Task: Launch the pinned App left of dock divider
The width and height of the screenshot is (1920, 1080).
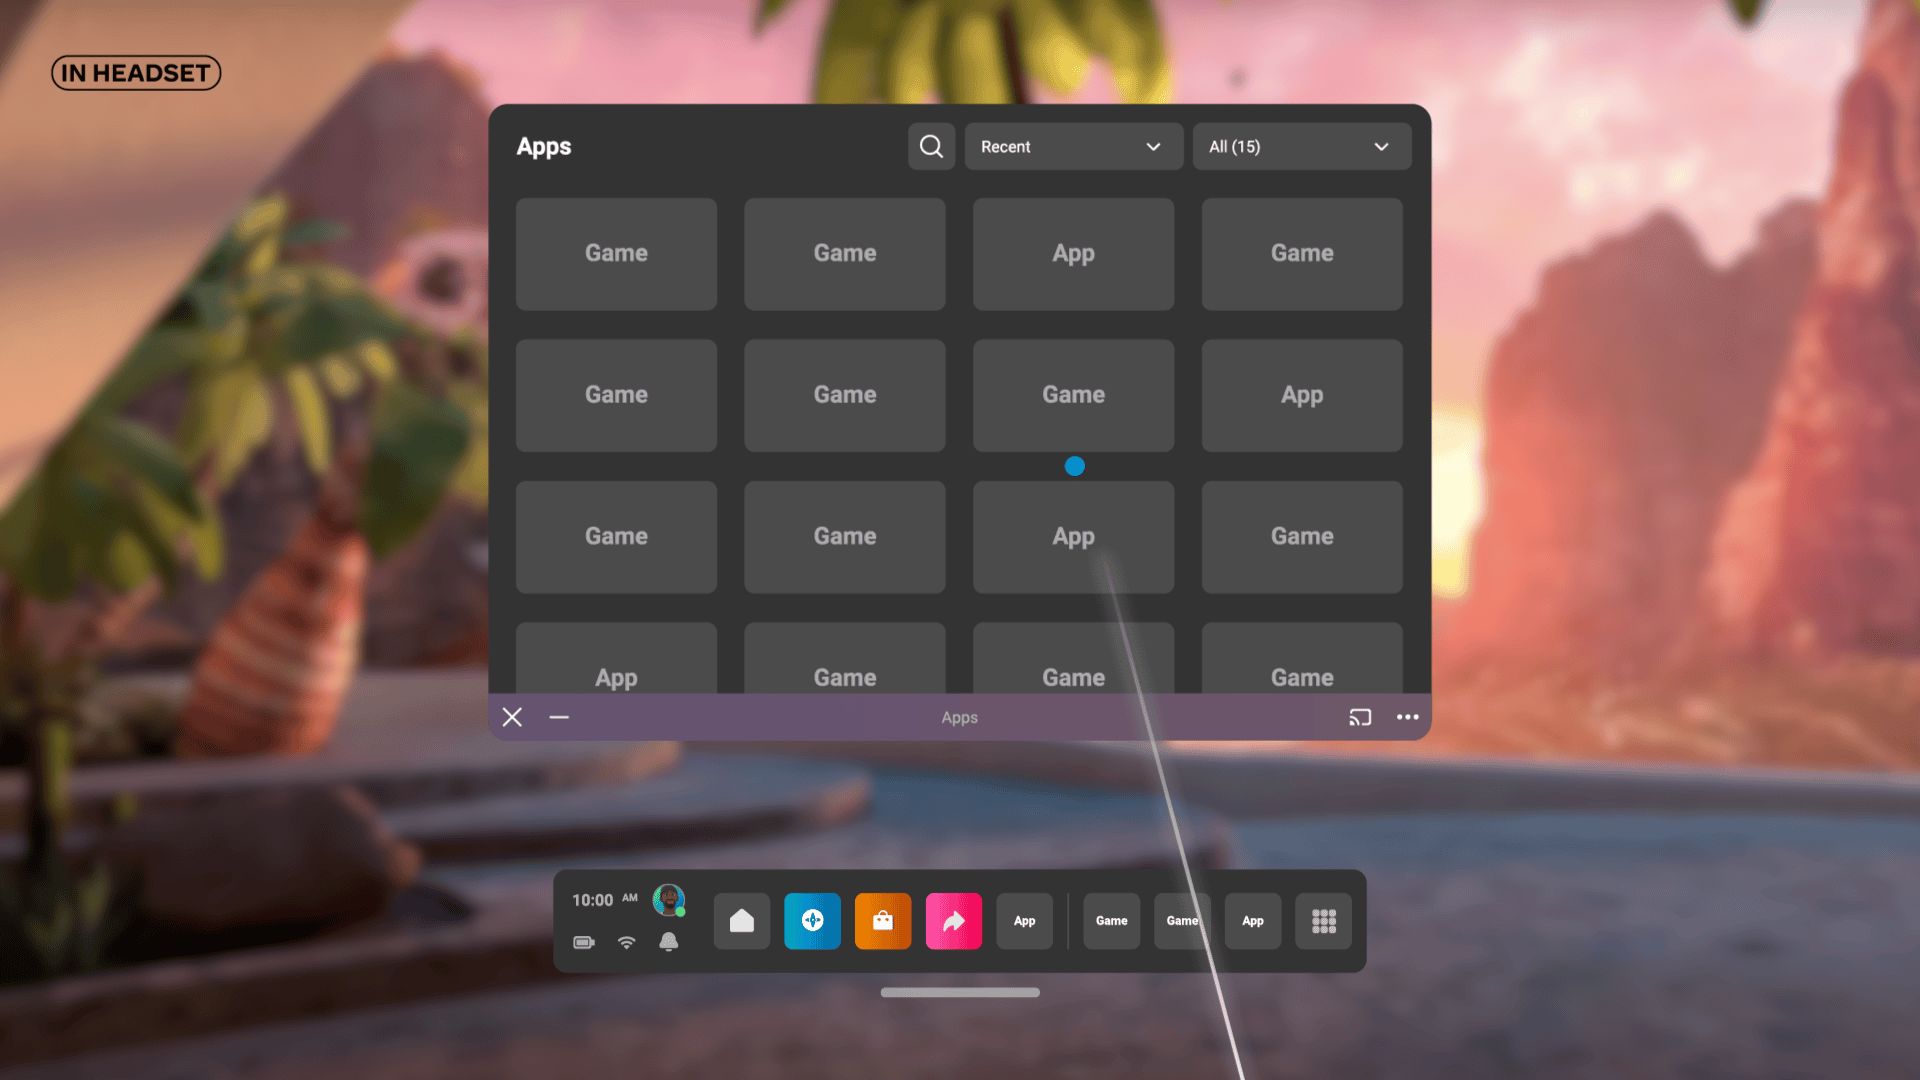Action: (1024, 921)
